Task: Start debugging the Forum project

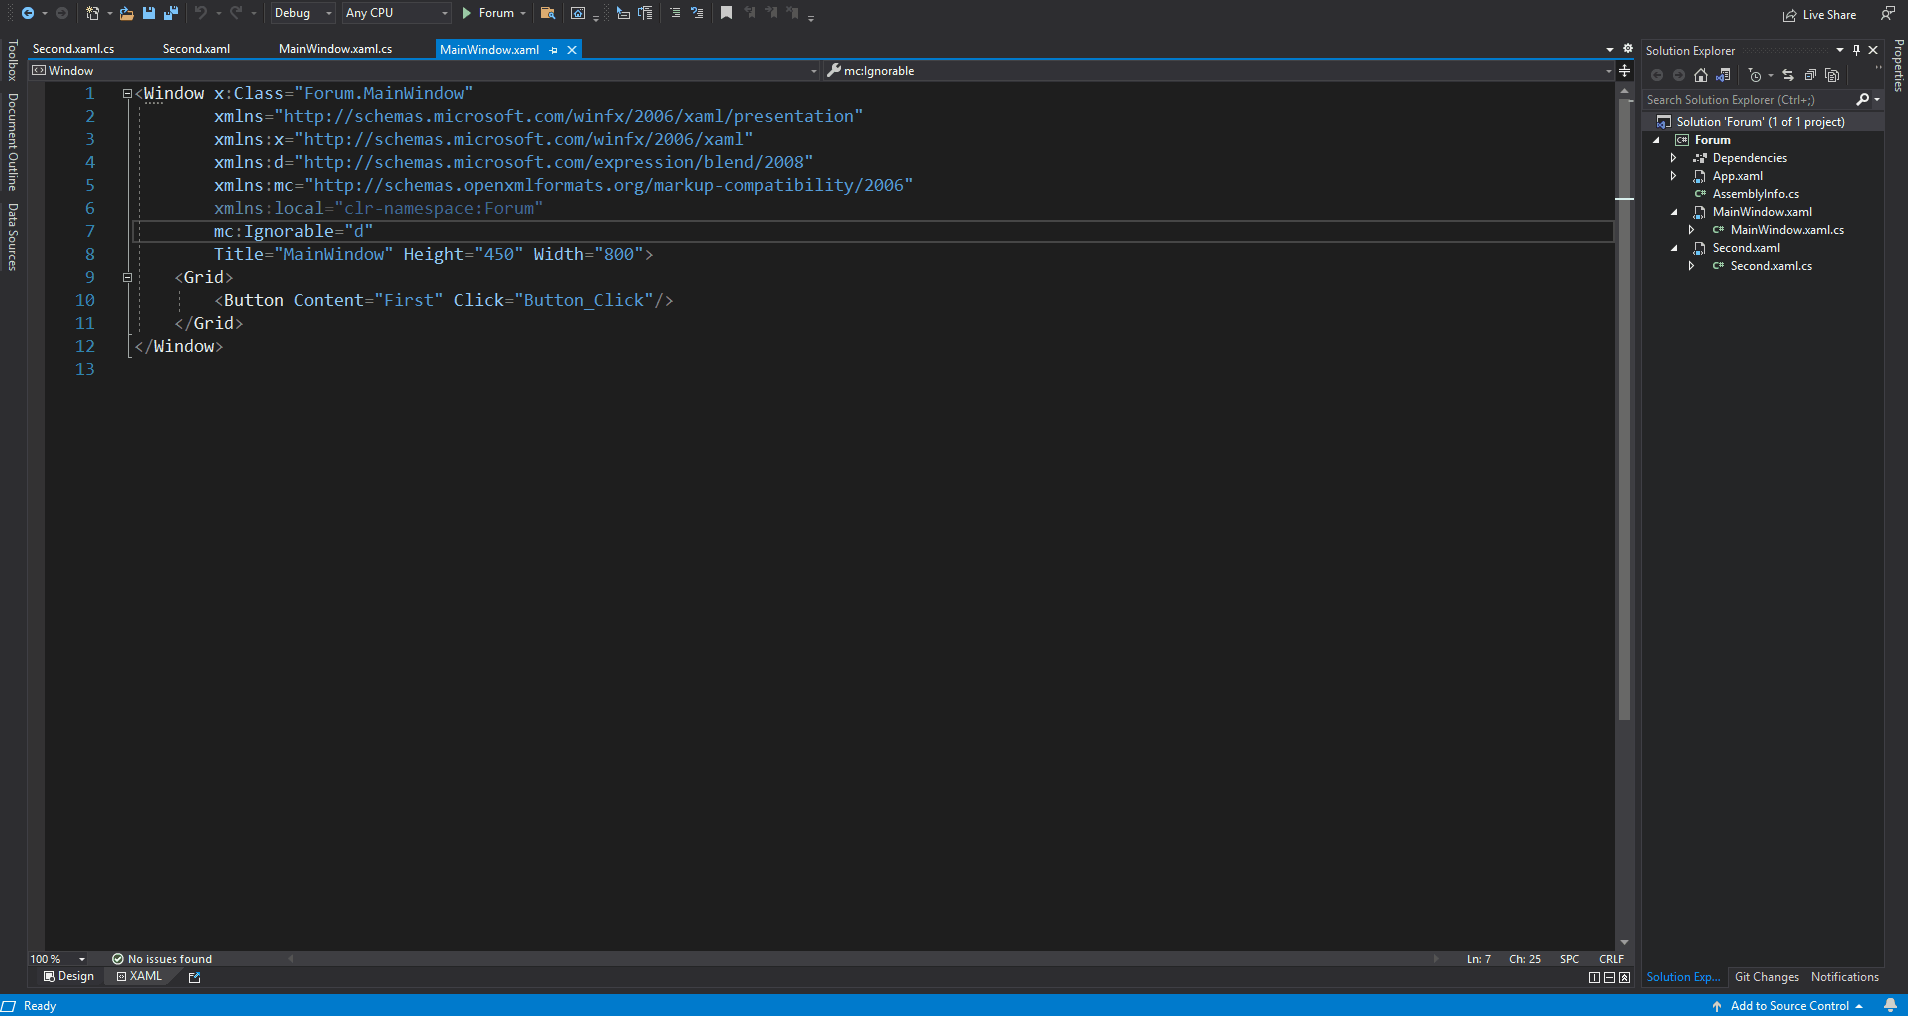Action: pos(465,13)
